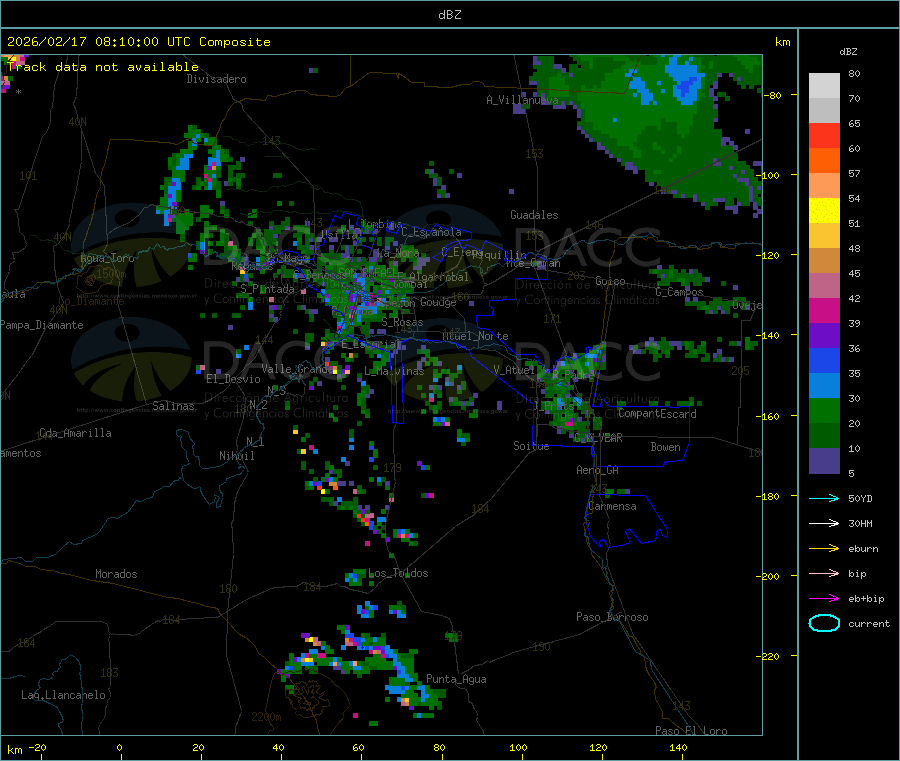Click the 'C_Campos' map label
The image size is (900, 761).
click(x=679, y=292)
